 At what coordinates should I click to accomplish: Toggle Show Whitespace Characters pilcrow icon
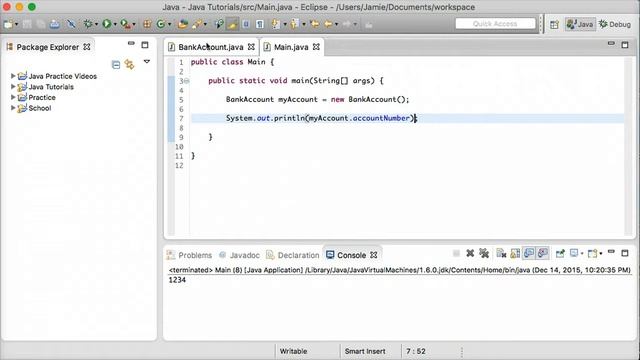260,24
